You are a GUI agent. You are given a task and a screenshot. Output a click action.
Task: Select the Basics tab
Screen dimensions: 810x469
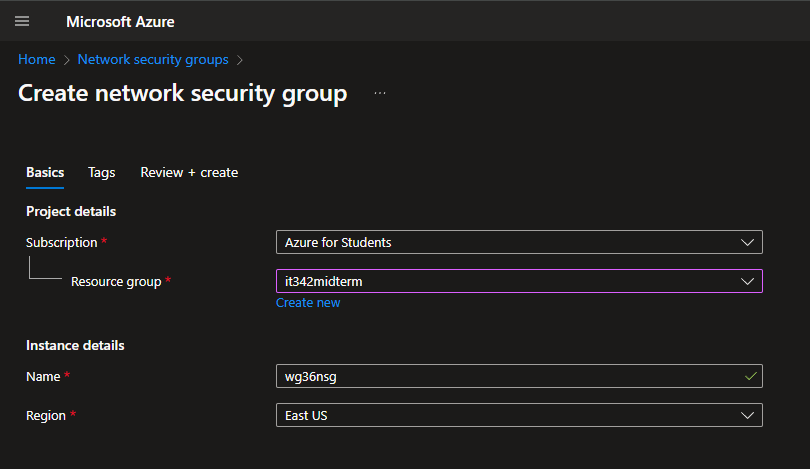pos(45,172)
